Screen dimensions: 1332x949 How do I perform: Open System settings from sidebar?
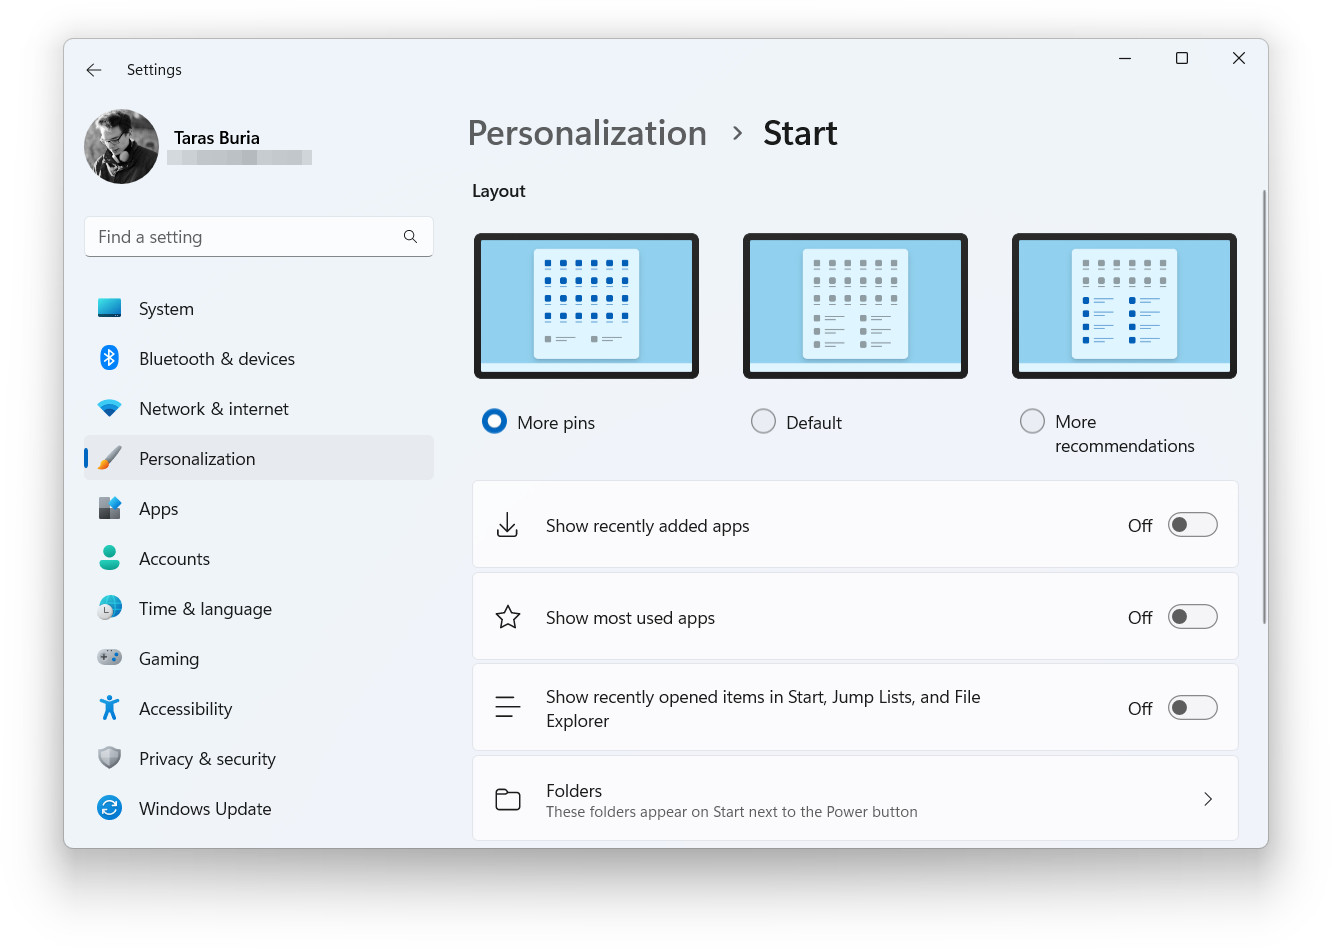click(166, 308)
